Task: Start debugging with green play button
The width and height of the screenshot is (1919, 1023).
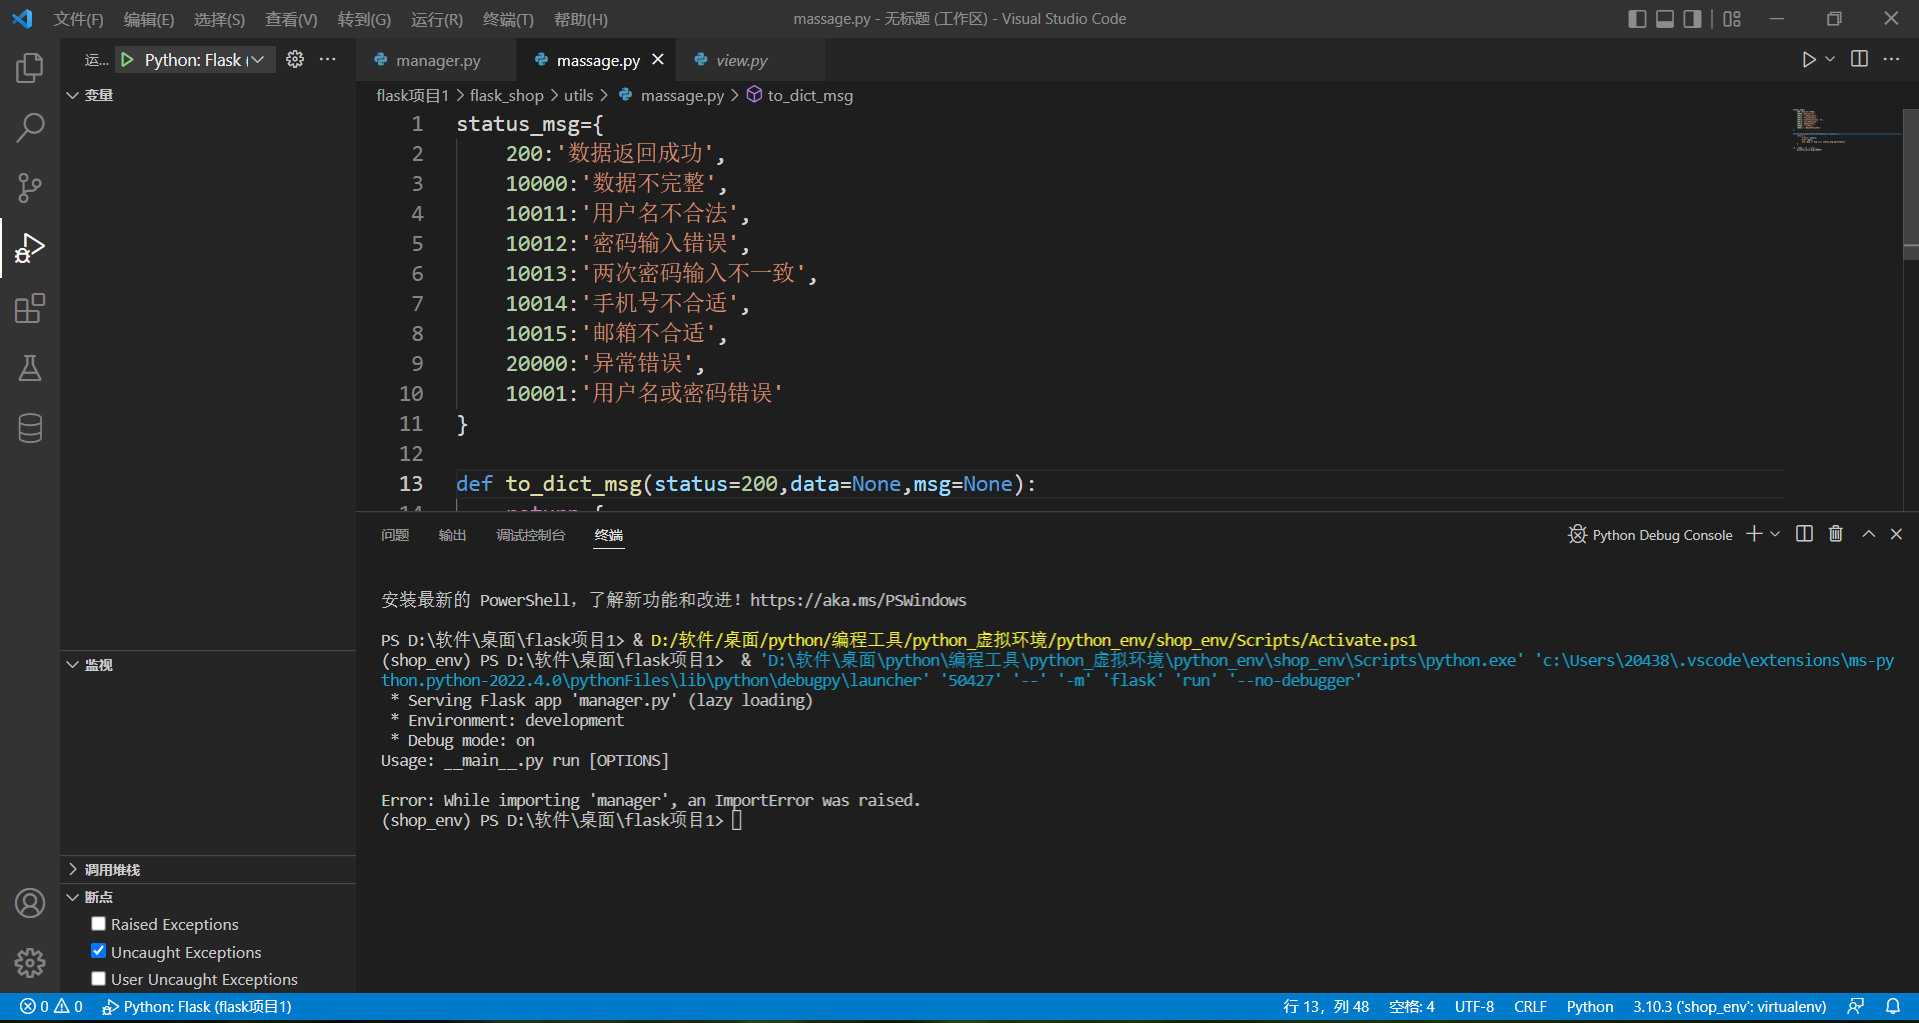Action: 127,60
